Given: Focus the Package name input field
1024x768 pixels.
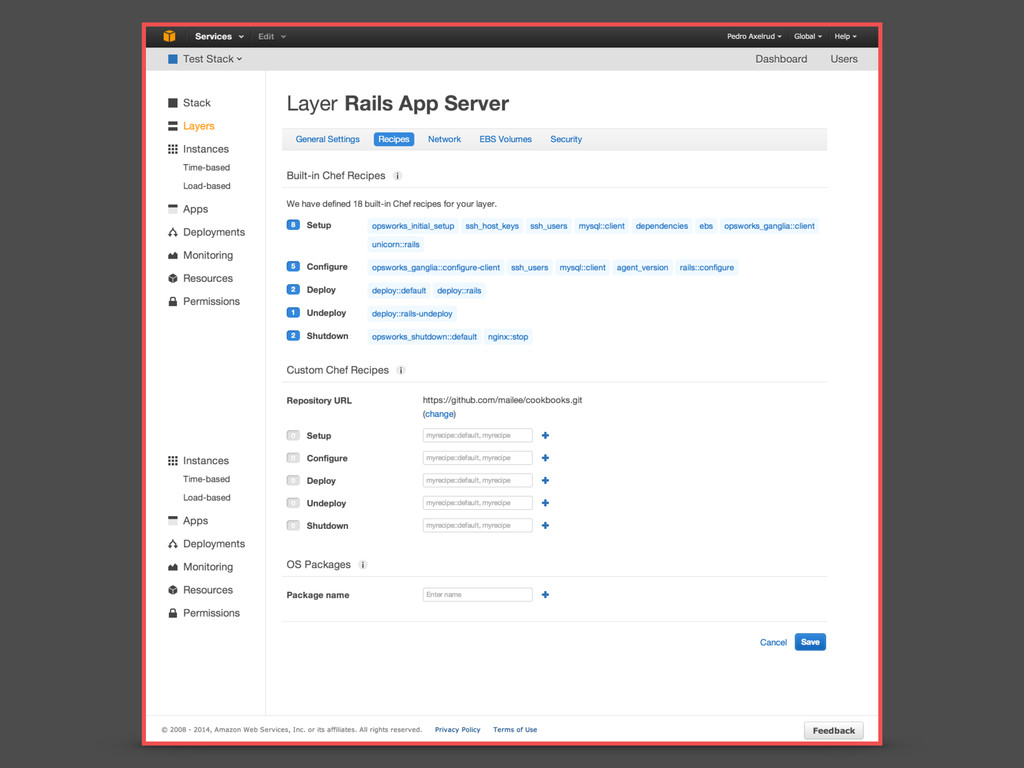Looking at the screenshot, I should 477,595.
